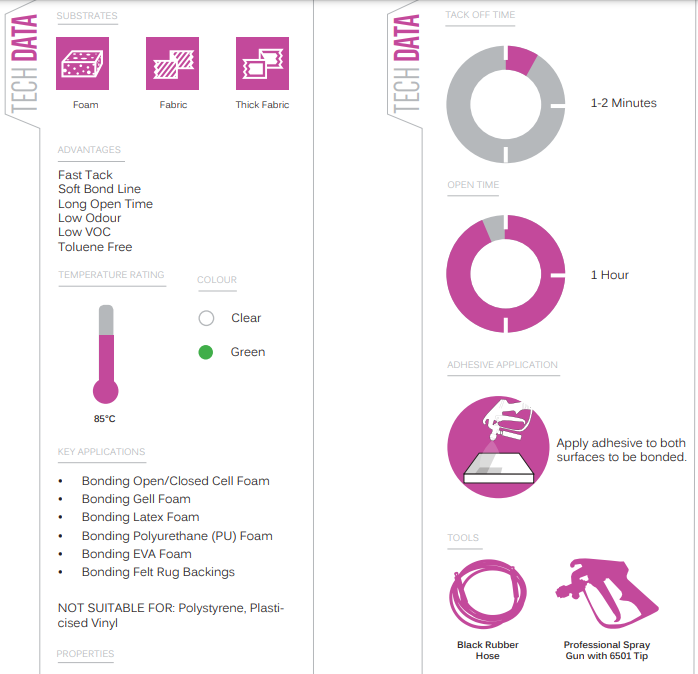The image size is (698, 674).
Task: Click 'Bonding Gell Foam' bullet
Action: point(136,499)
